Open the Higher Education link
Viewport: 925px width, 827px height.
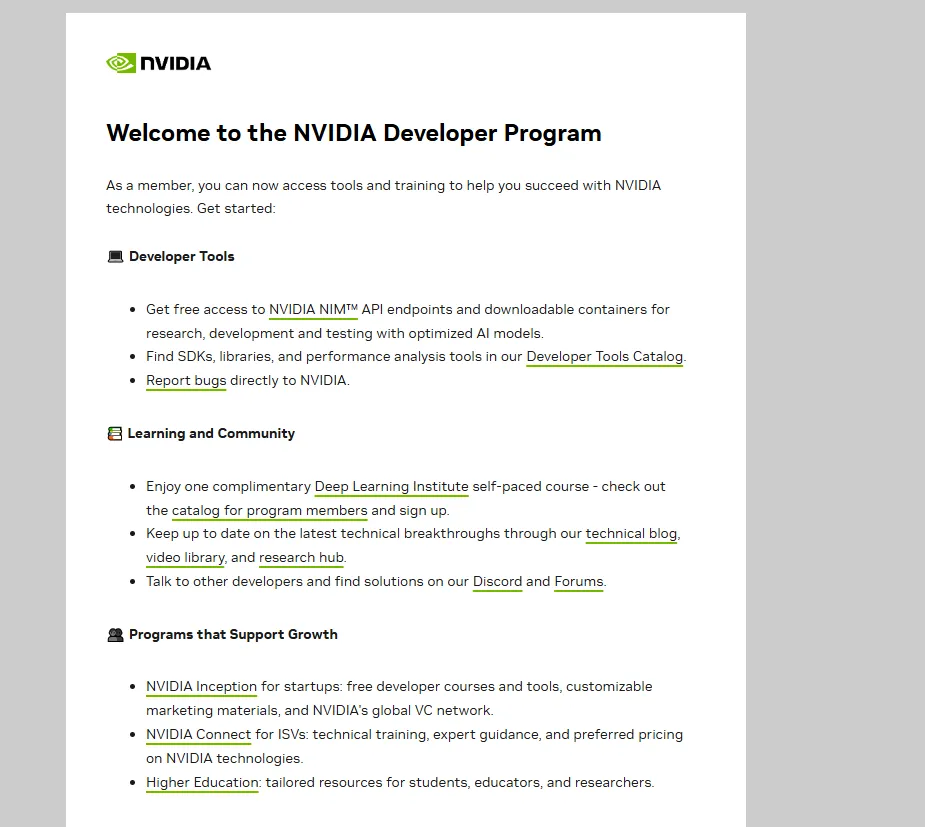coord(202,783)
